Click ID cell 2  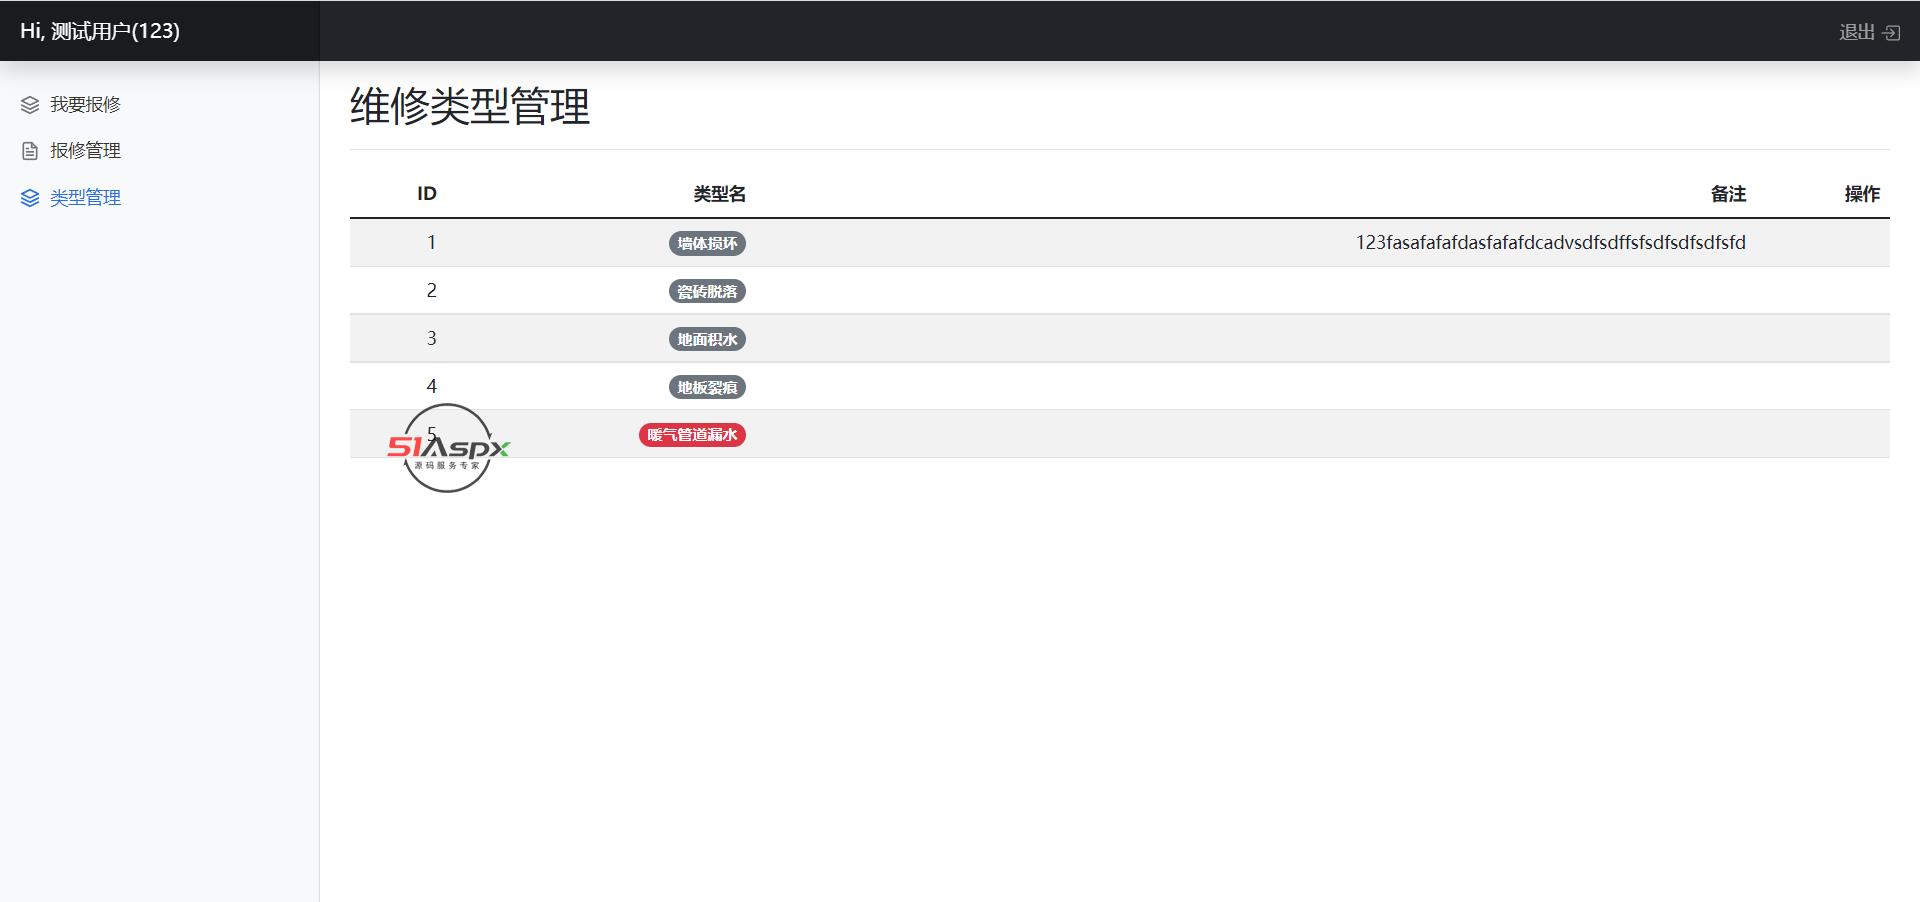(432, 290)
